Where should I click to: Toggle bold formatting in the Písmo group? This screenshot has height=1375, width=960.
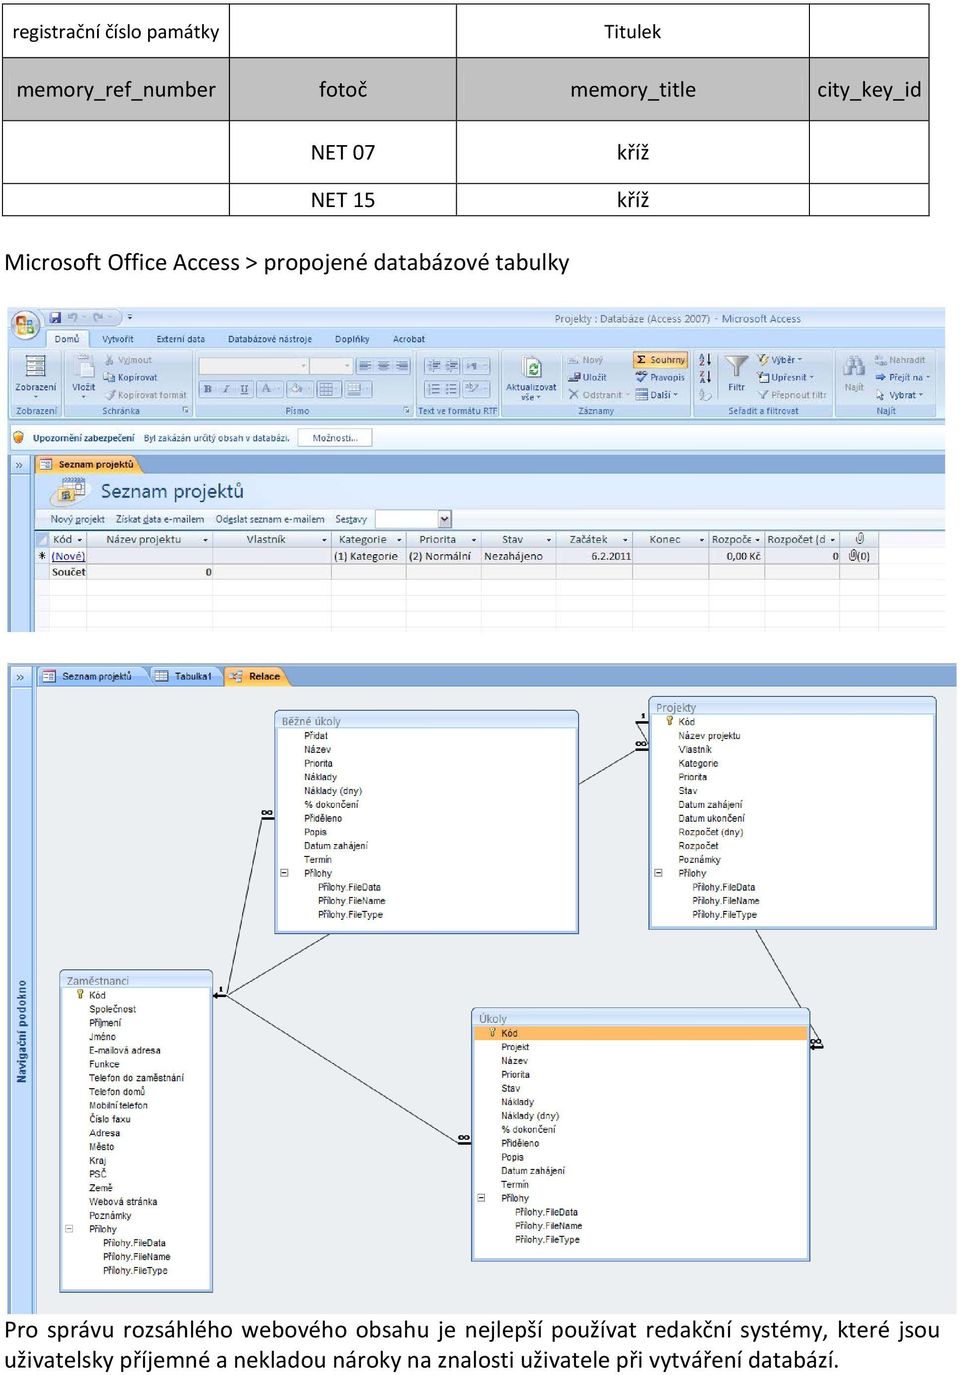pos(208,389)
